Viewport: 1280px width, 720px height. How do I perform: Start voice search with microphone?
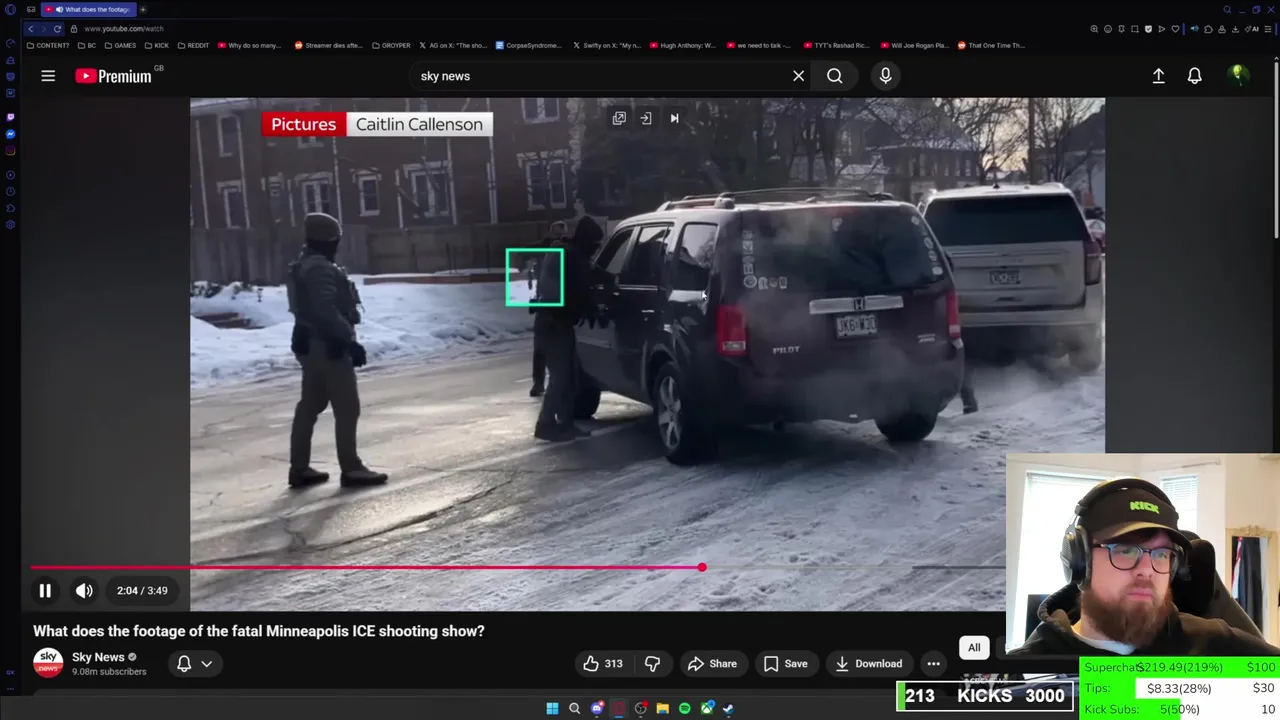[x=885, y=76]
